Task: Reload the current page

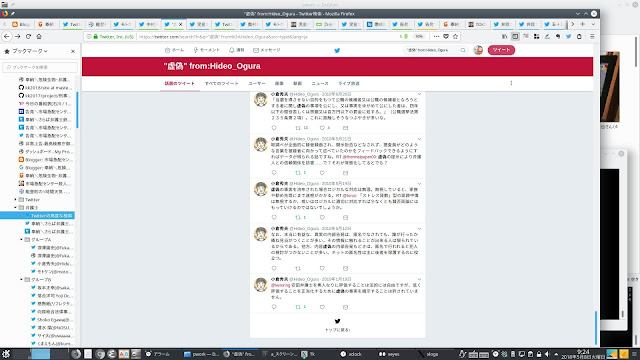Action: (28, 36)
